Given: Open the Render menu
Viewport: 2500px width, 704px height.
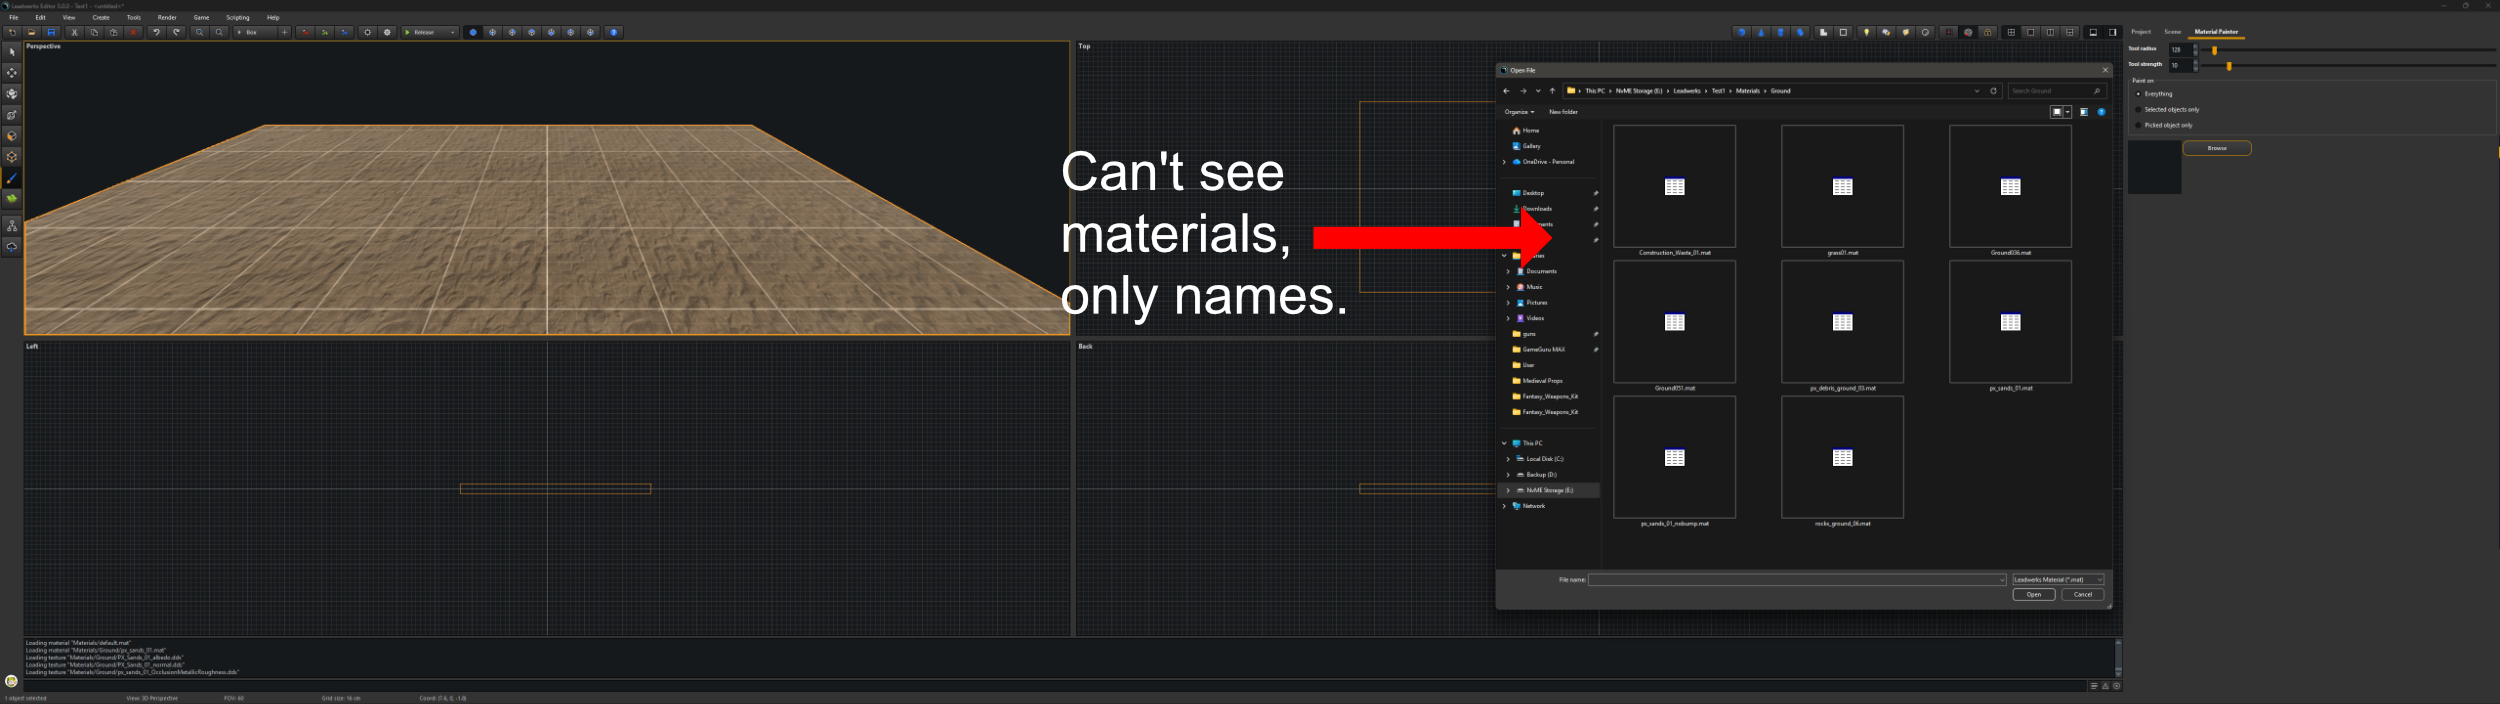Looking at the screenshot, I should tap(167, 18).
